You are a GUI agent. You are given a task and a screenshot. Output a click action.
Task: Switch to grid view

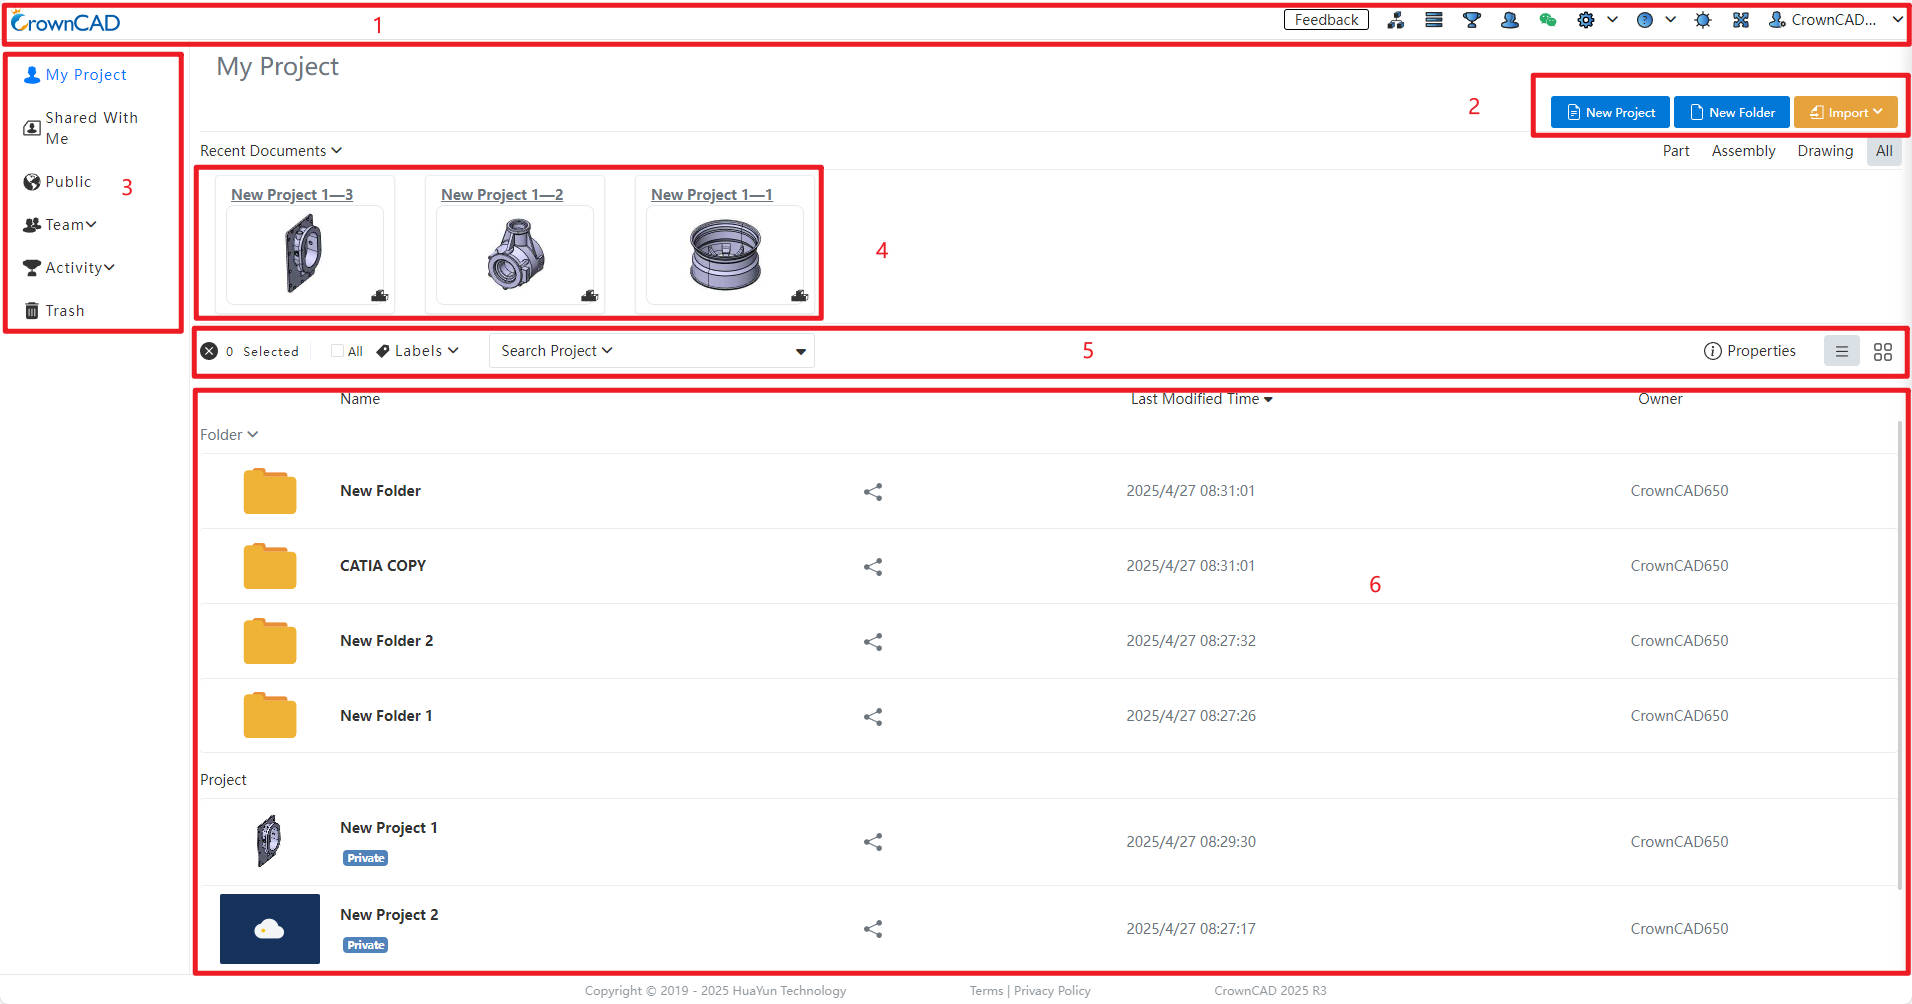[x=1883, y=352]
